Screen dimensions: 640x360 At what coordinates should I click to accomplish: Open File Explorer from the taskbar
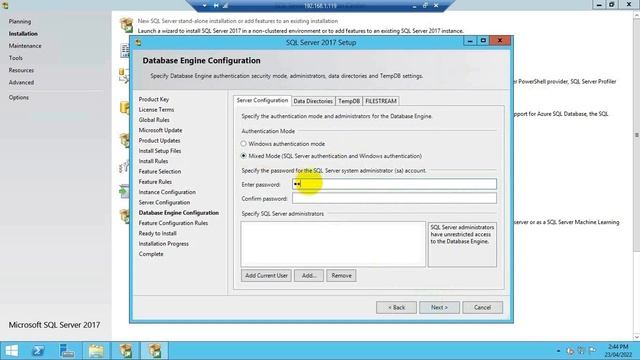96,351
